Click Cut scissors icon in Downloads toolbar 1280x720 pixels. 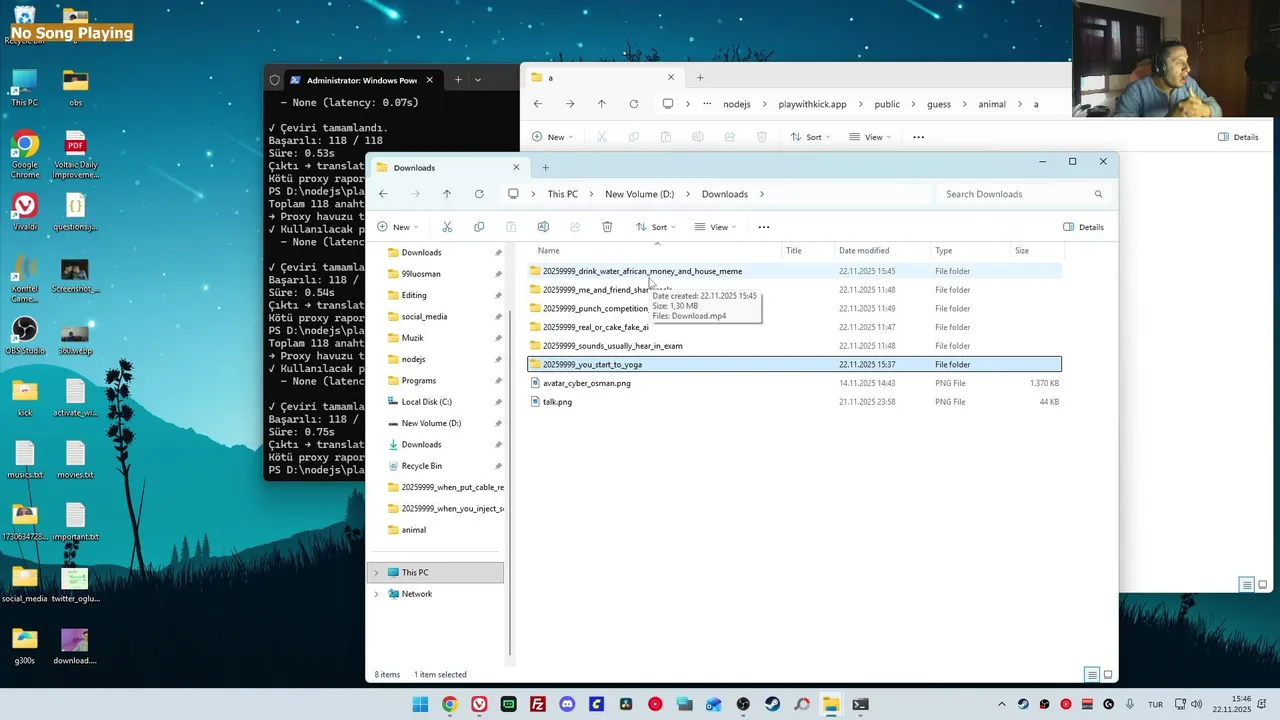(447, 227)
